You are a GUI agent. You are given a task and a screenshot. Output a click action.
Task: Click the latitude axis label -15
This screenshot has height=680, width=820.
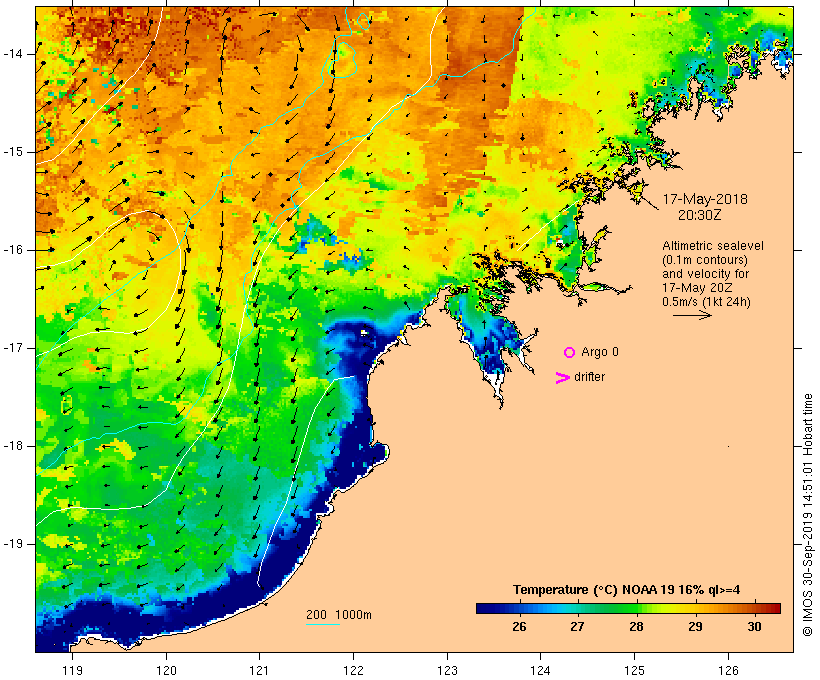(13, 152)
